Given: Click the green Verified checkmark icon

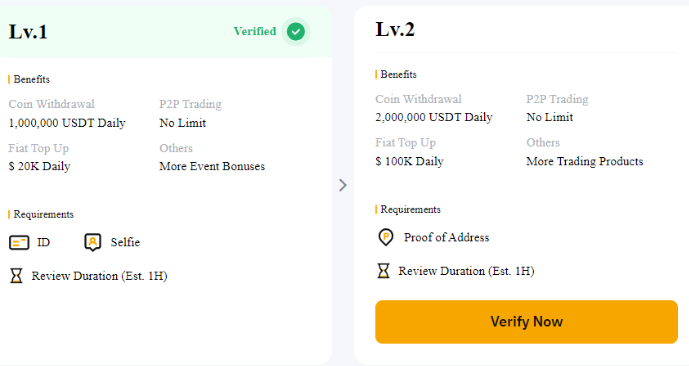Looking at the screenshot, I should coord(296,32).
